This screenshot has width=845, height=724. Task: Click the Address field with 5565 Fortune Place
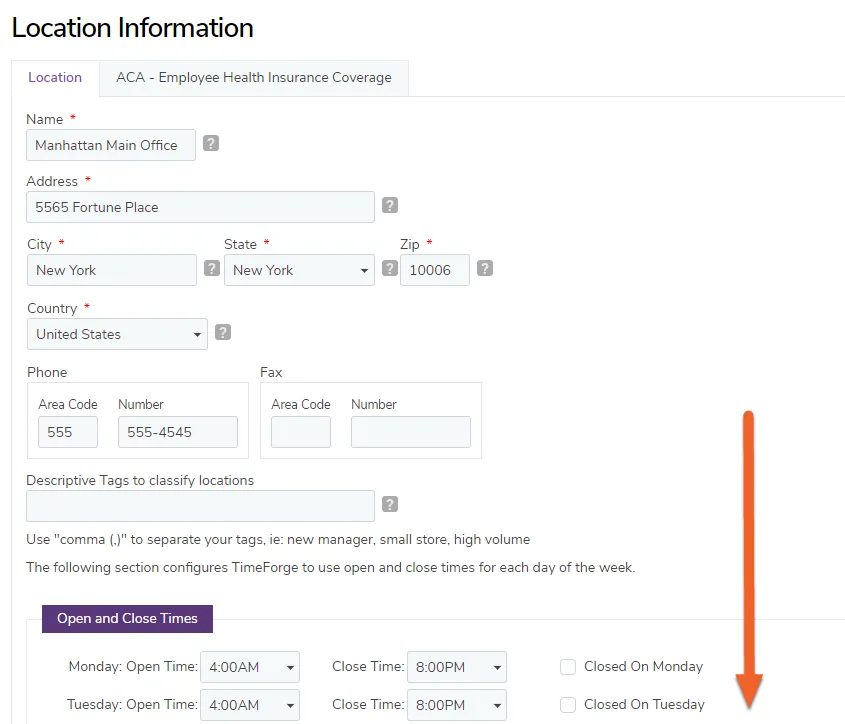click(200, 207)
